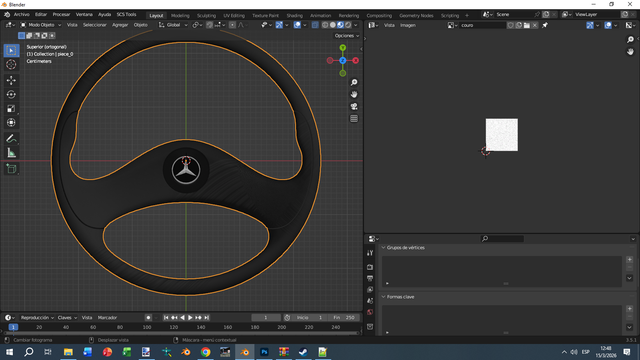Select the Measure ruler tool
Image resolution: width=640 pixels, height=360 pixels.
coord(11,153)
